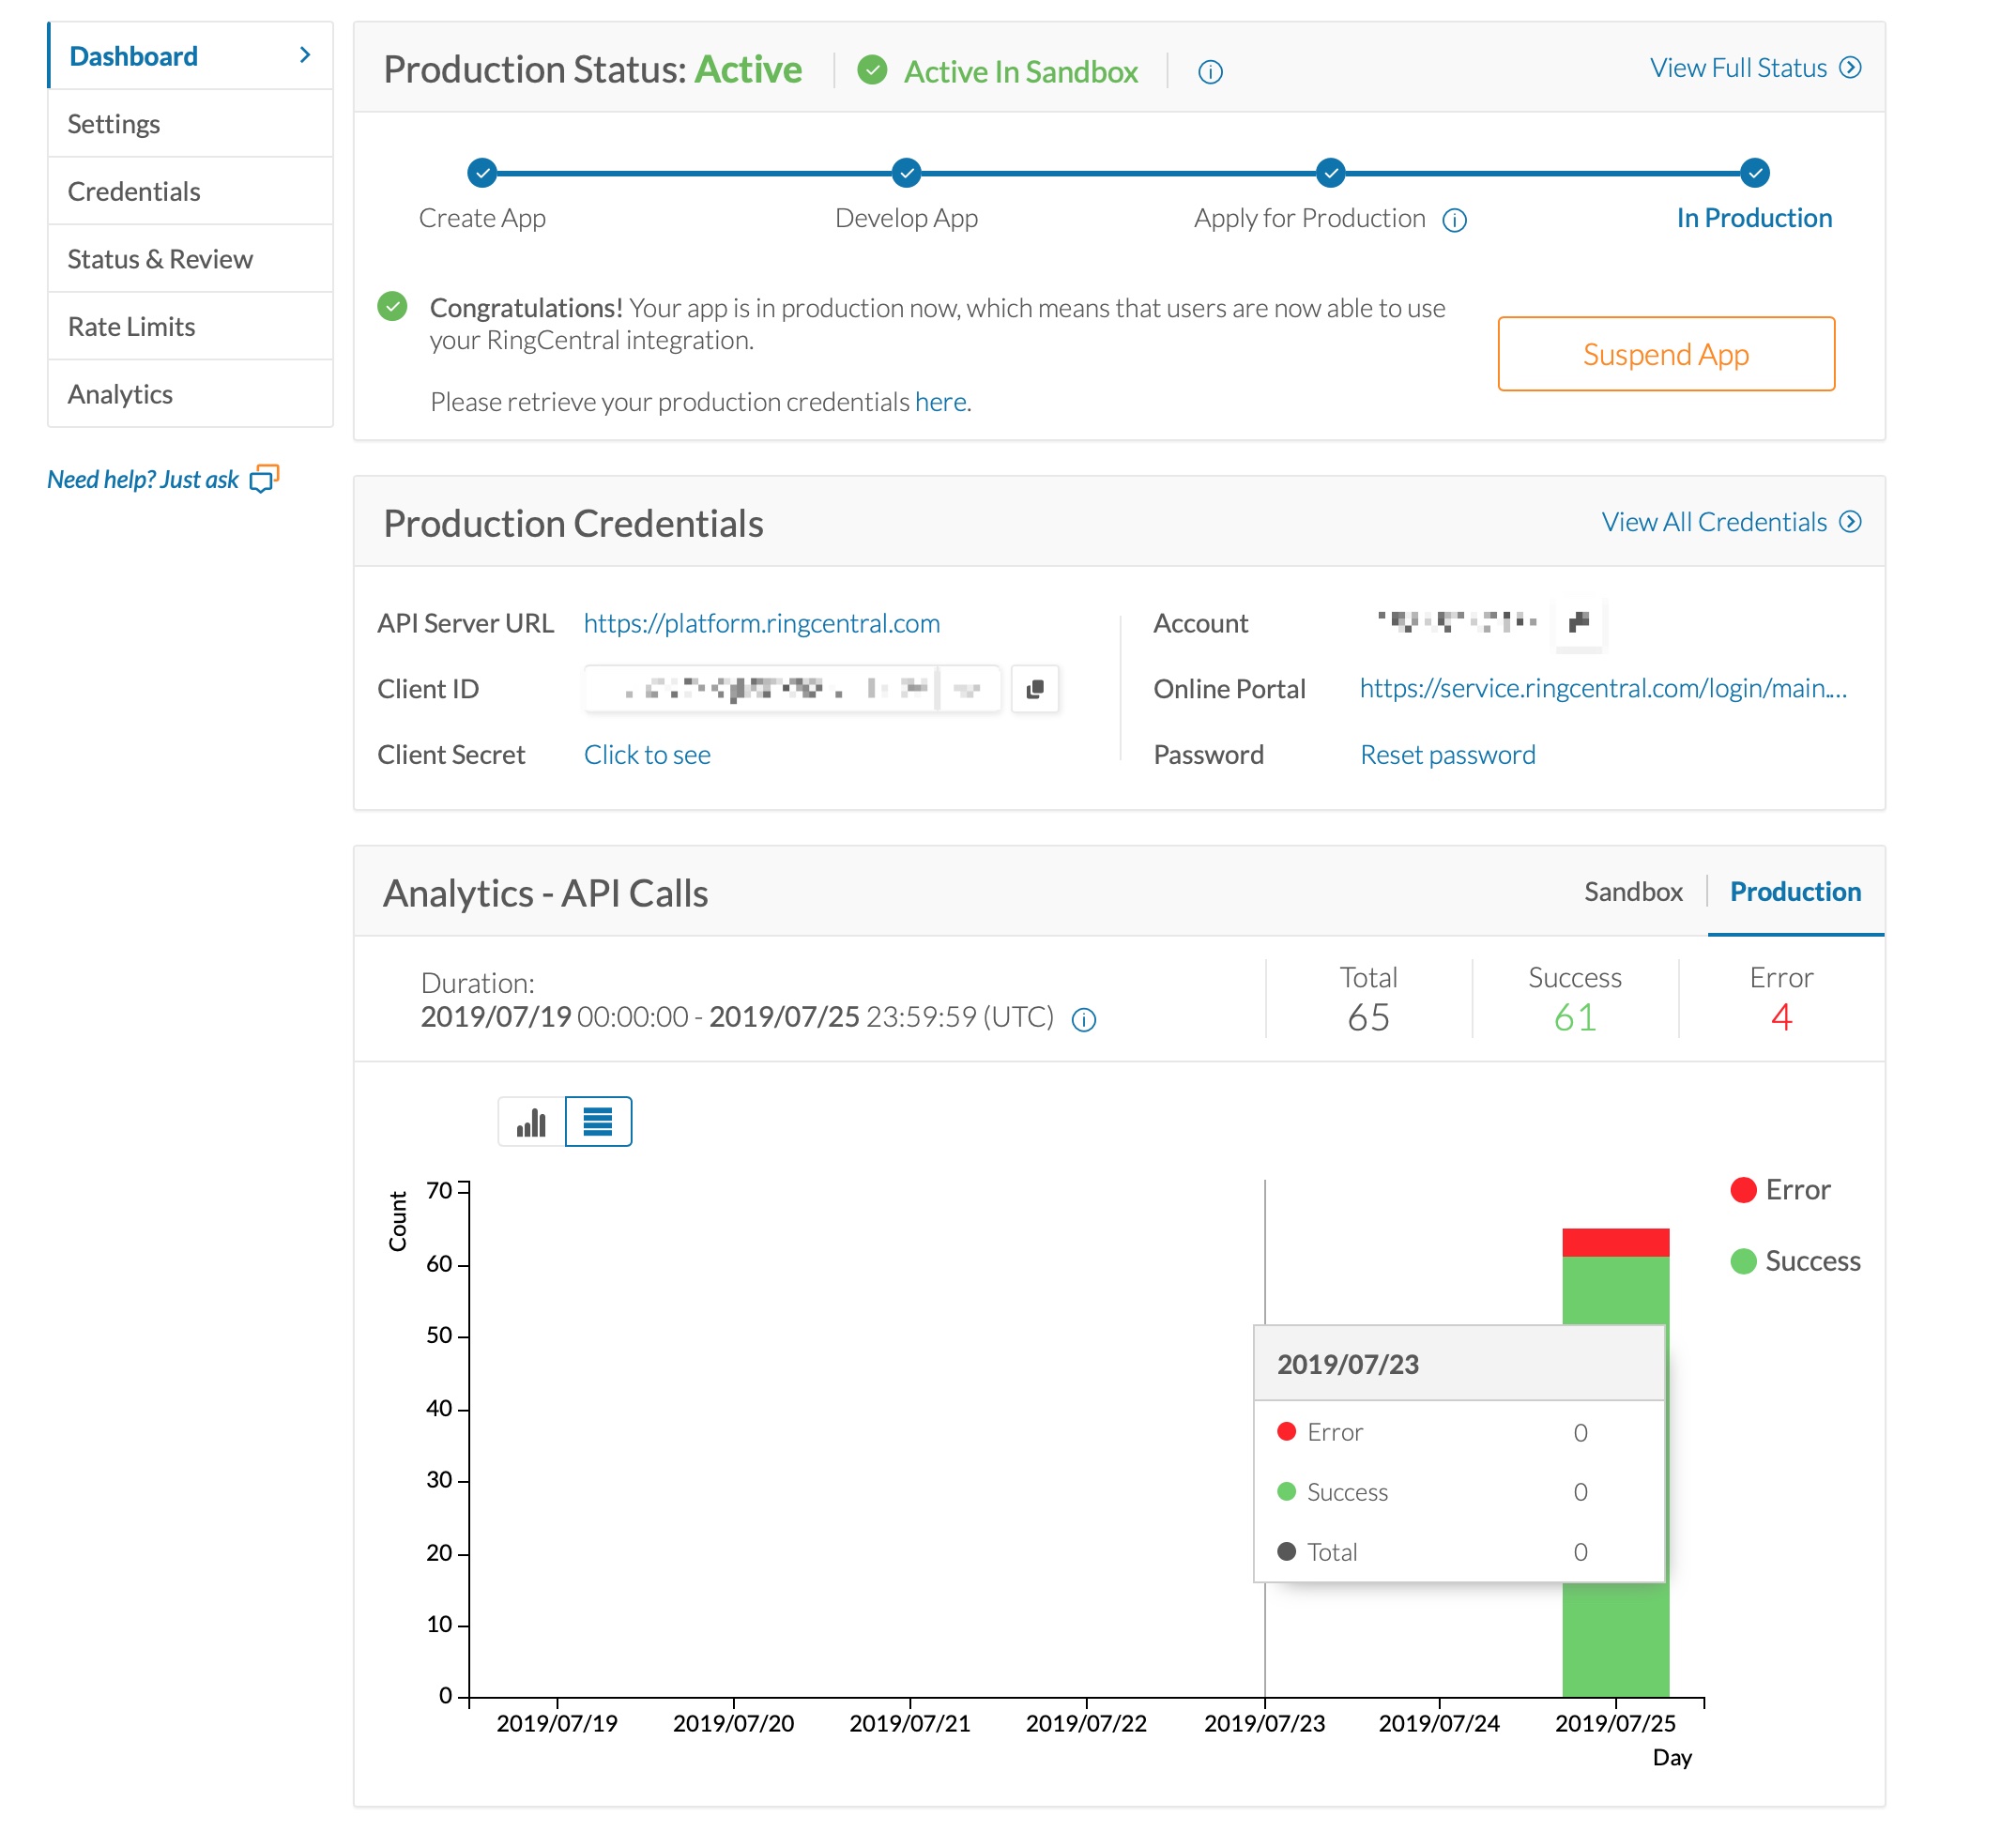Copy the Client ID to clipboard
This screenshot has height=1832, width=2016.
(1035, 689)
